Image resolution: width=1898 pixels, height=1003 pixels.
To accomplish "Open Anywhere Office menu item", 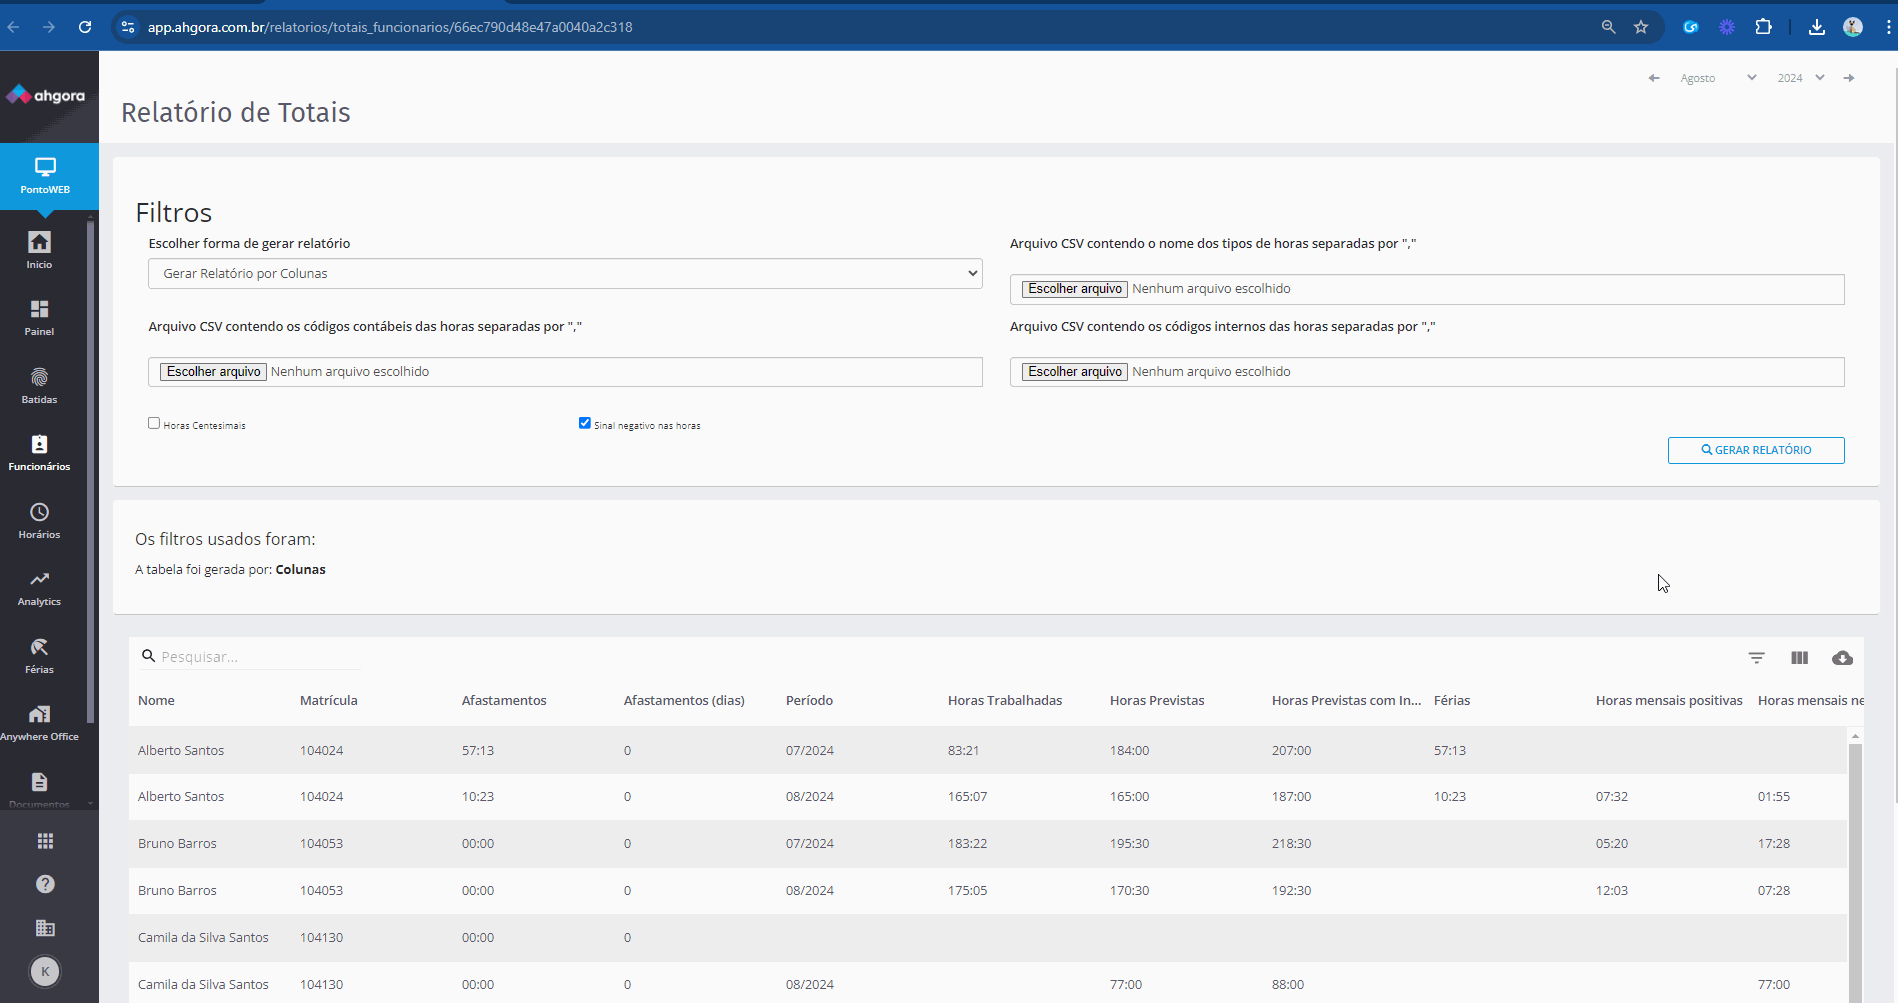I will 39,722.
